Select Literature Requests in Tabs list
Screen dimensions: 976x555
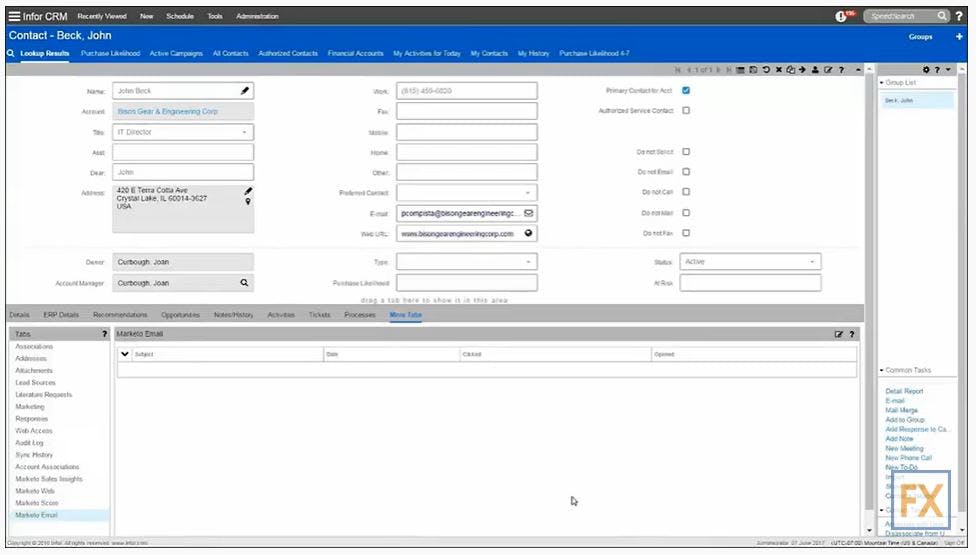(x=44, y=394)
